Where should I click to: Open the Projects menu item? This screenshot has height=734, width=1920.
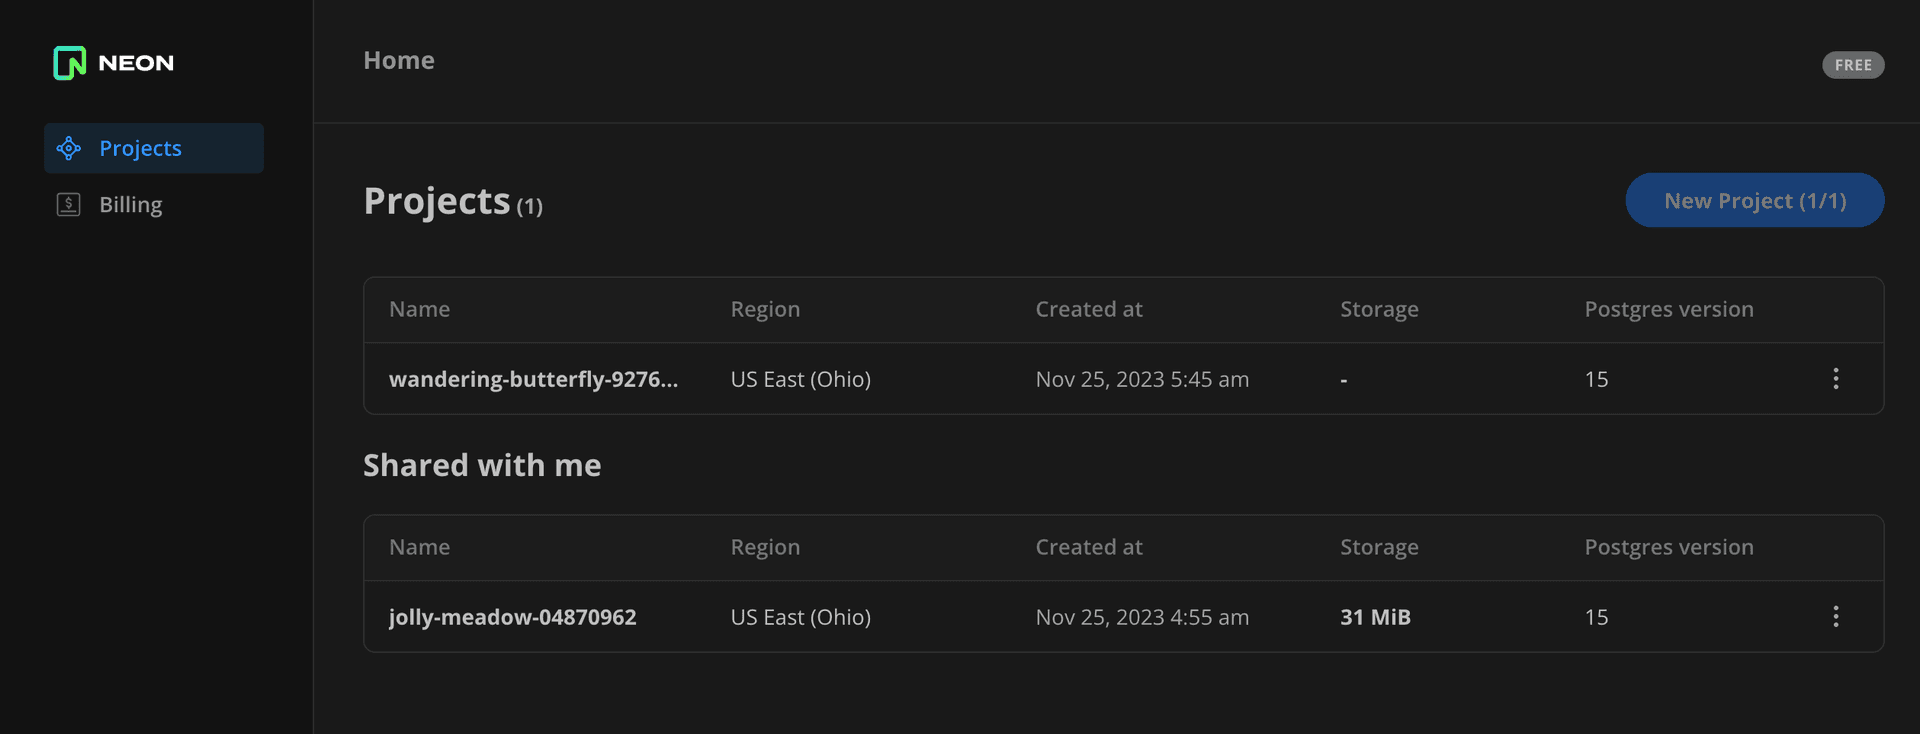click(x=140, y=149)
